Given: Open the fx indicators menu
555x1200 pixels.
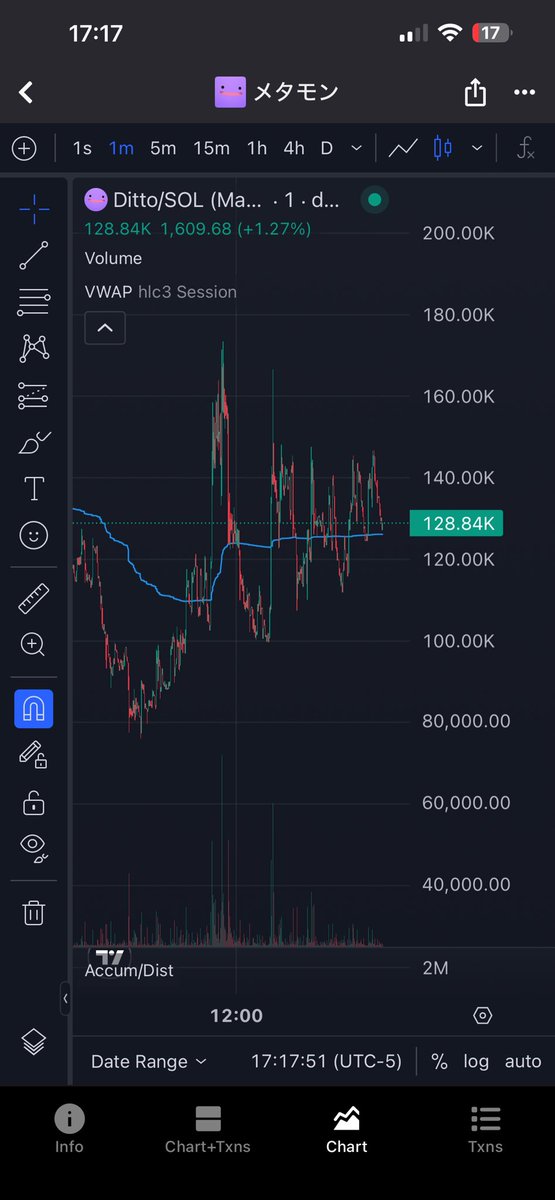Looking at the screenshot, I should coord(525,148).
